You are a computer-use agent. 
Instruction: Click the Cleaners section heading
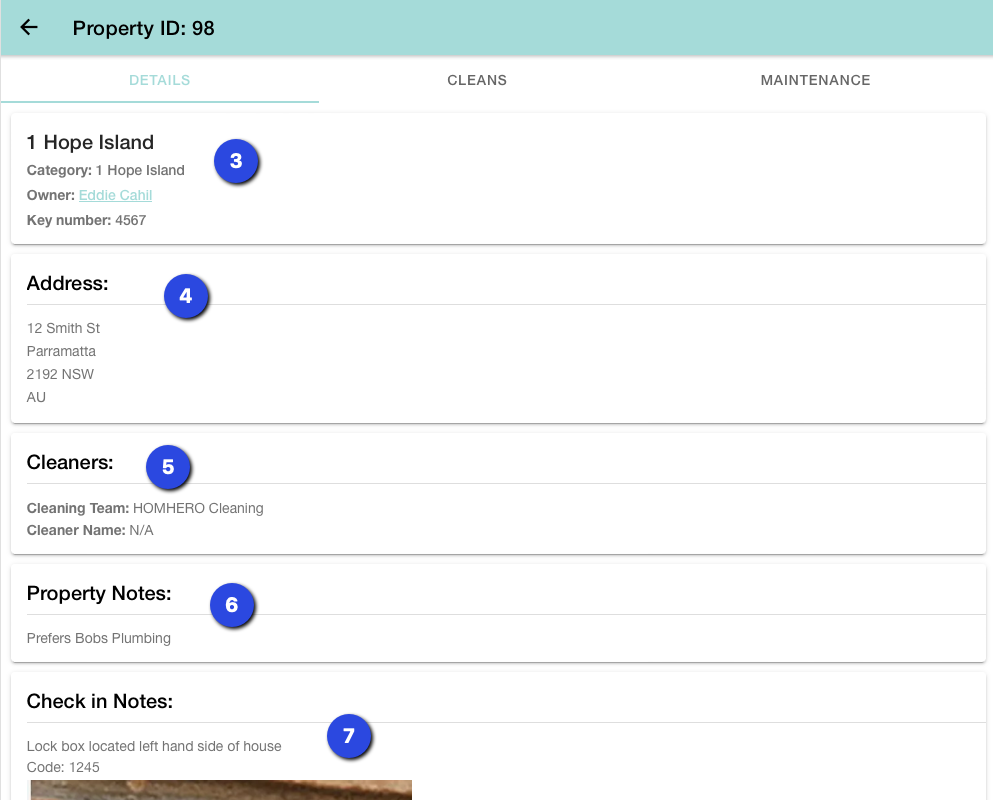70,462
